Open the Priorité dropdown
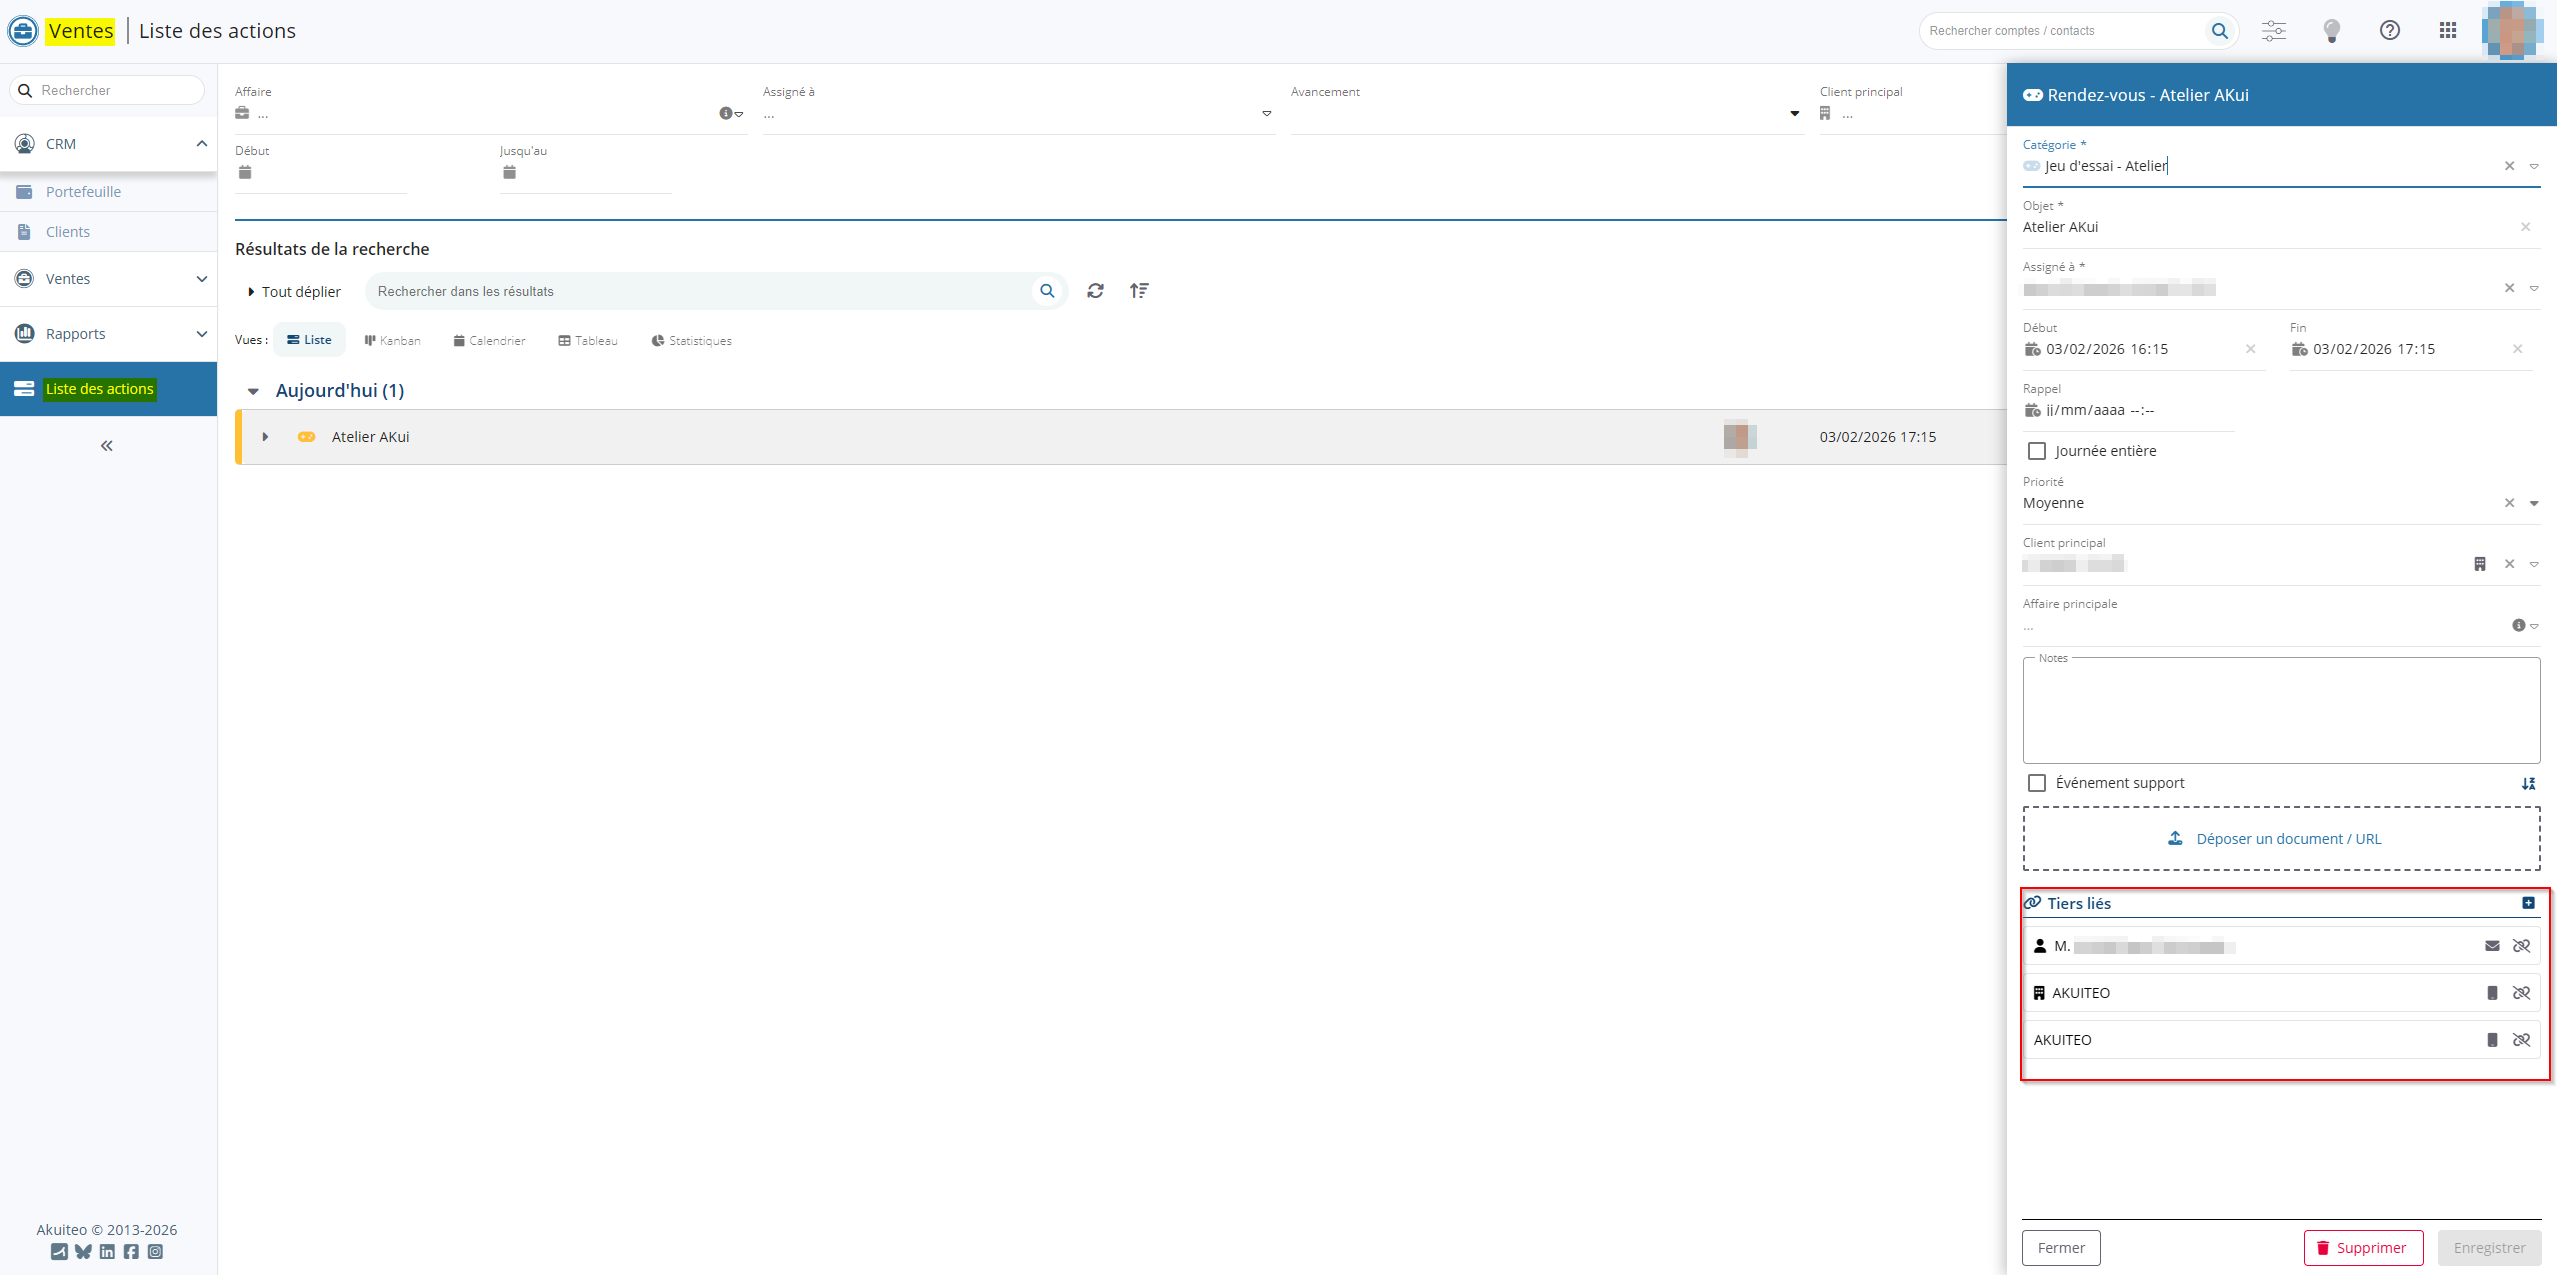The height and width of the screenshot is (1275, 2557). point(2533,504)
